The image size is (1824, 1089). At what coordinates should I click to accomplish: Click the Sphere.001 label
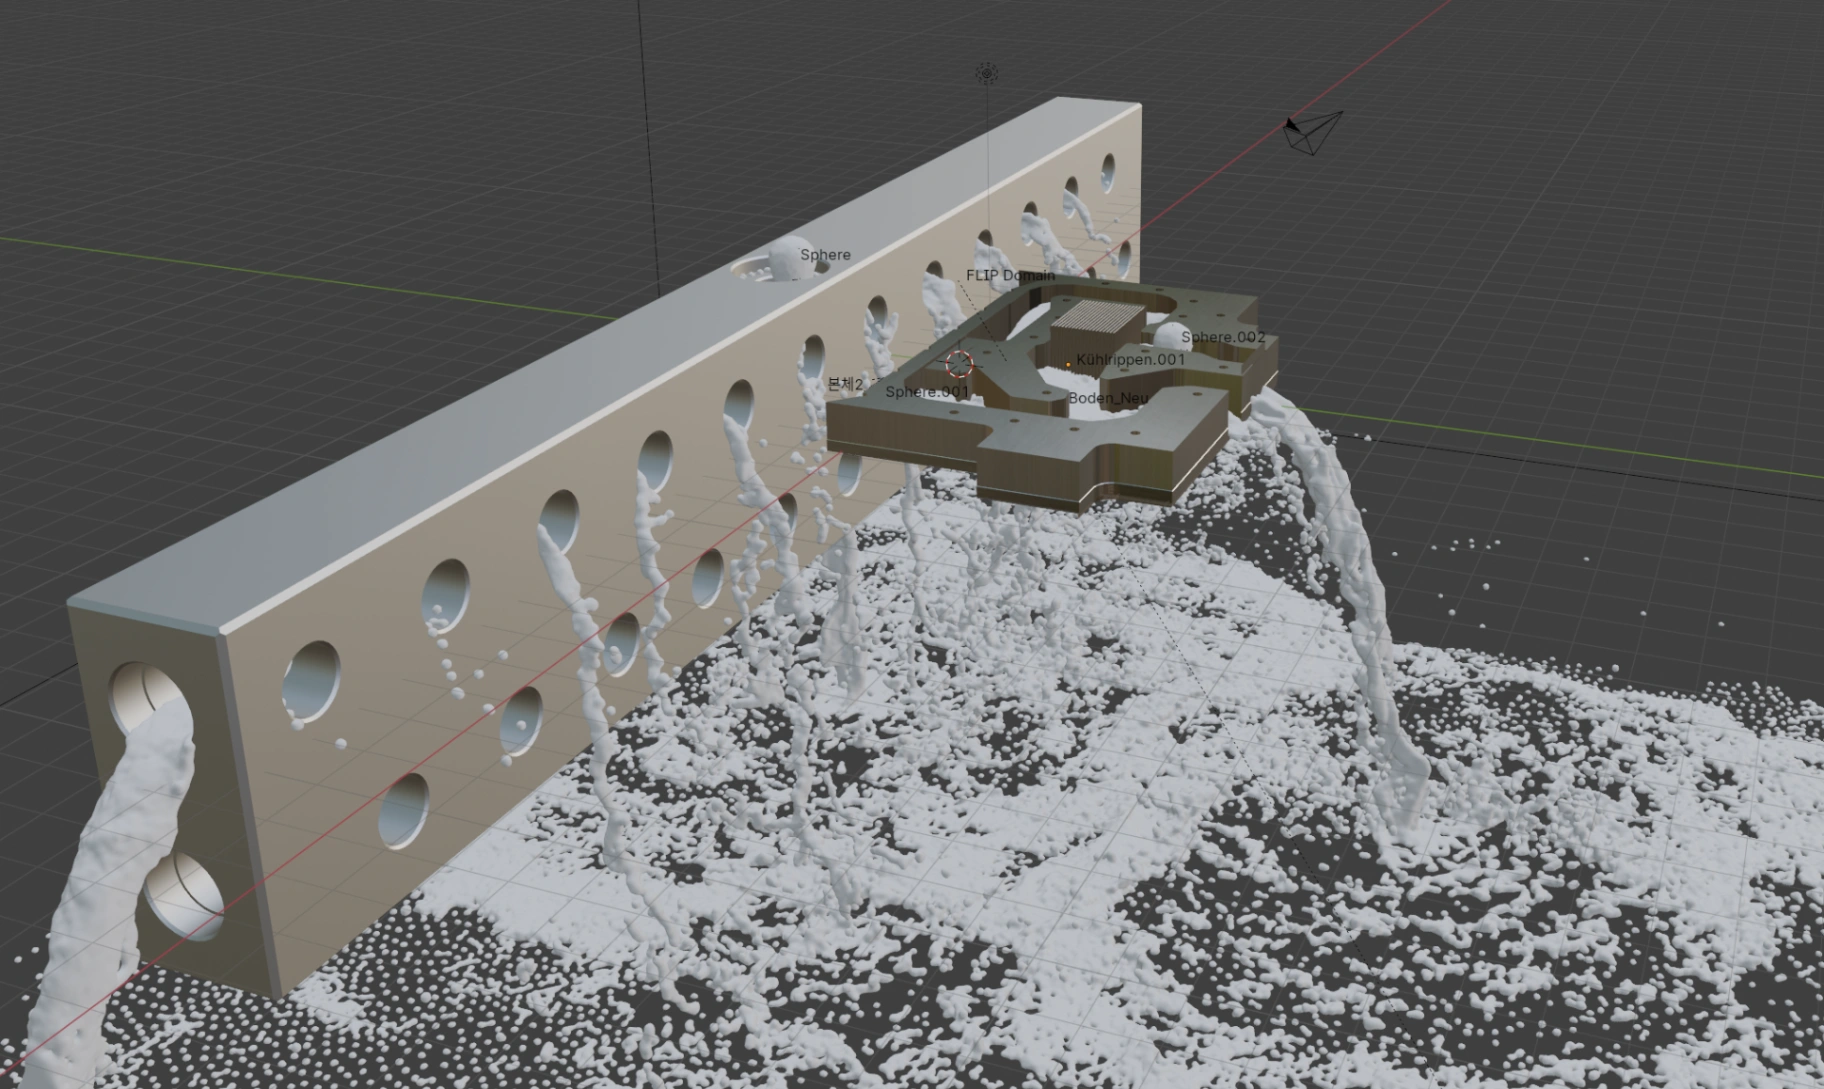pyautogui.click(x=927, y=391)
